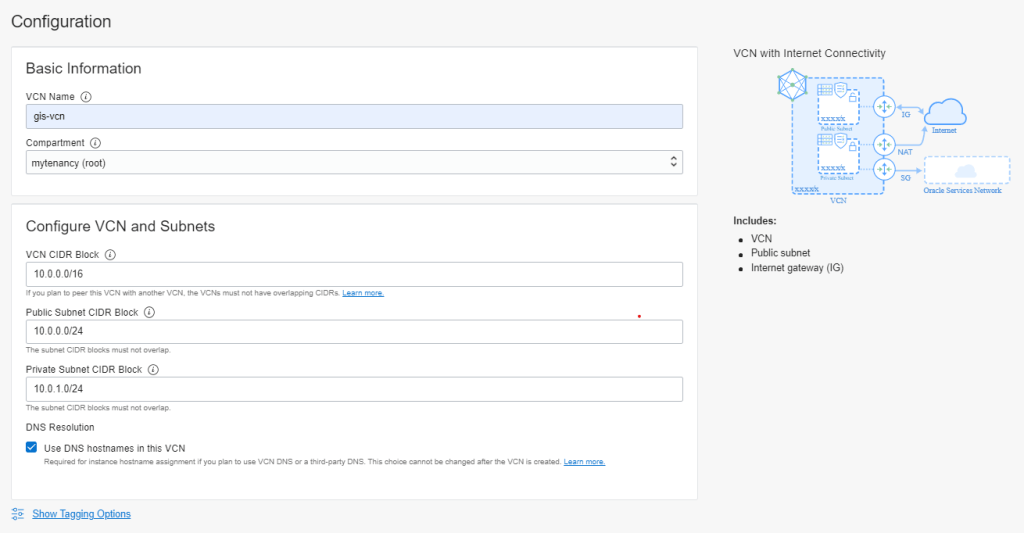The image size is (1024, 533).
Task: Click the VCN CIDR Block field 10.0.0.0/16
Action: [354, 274]
